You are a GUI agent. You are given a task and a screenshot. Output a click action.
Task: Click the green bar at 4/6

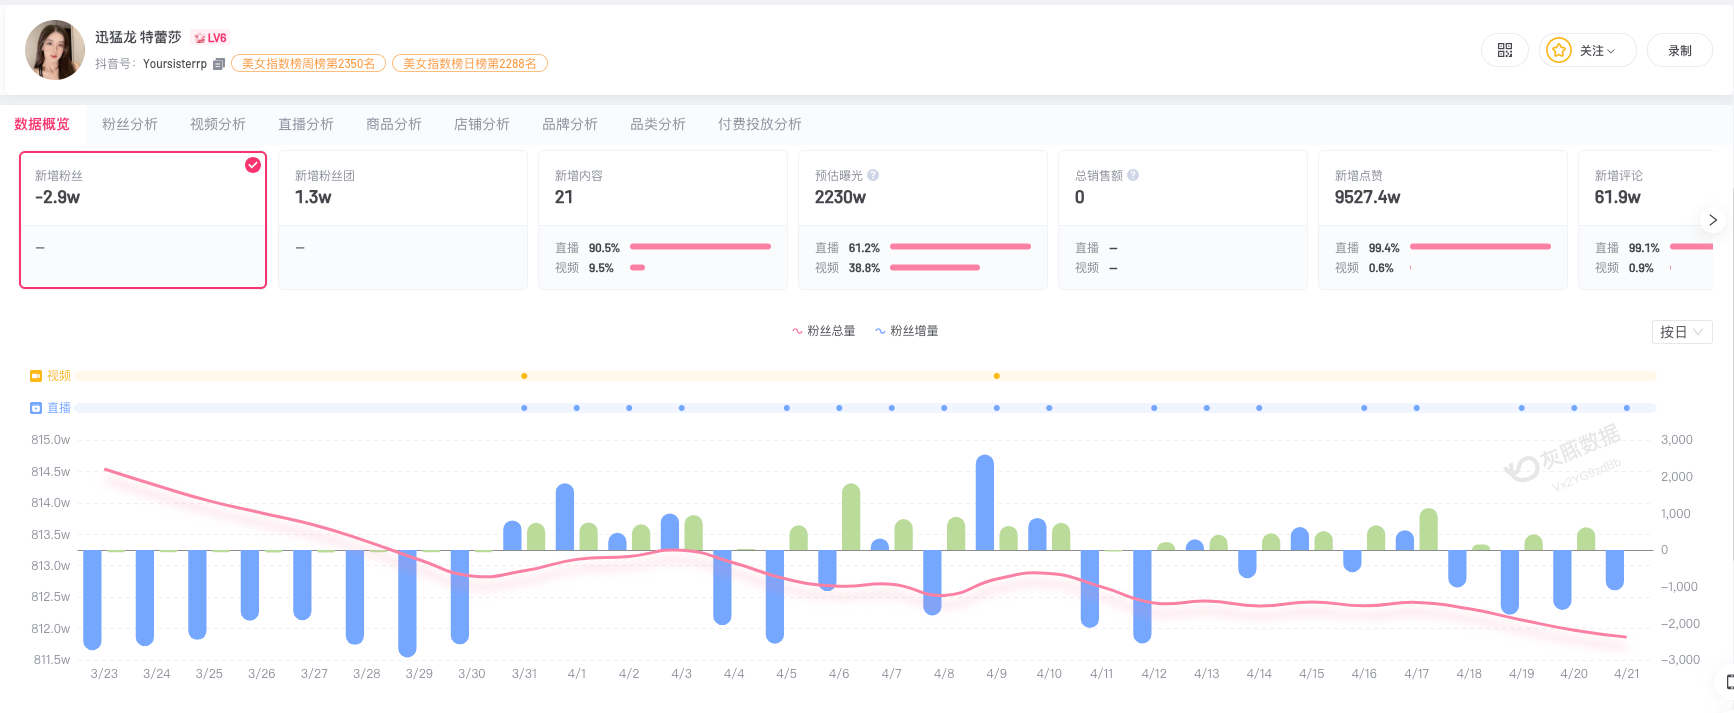point(851,517)
